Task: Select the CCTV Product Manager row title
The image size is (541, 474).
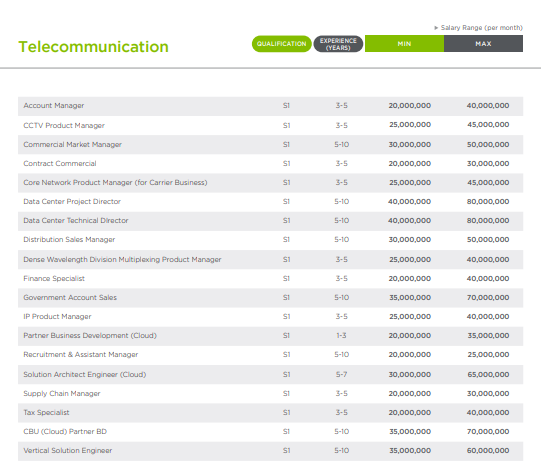Action: pos(64,125)
